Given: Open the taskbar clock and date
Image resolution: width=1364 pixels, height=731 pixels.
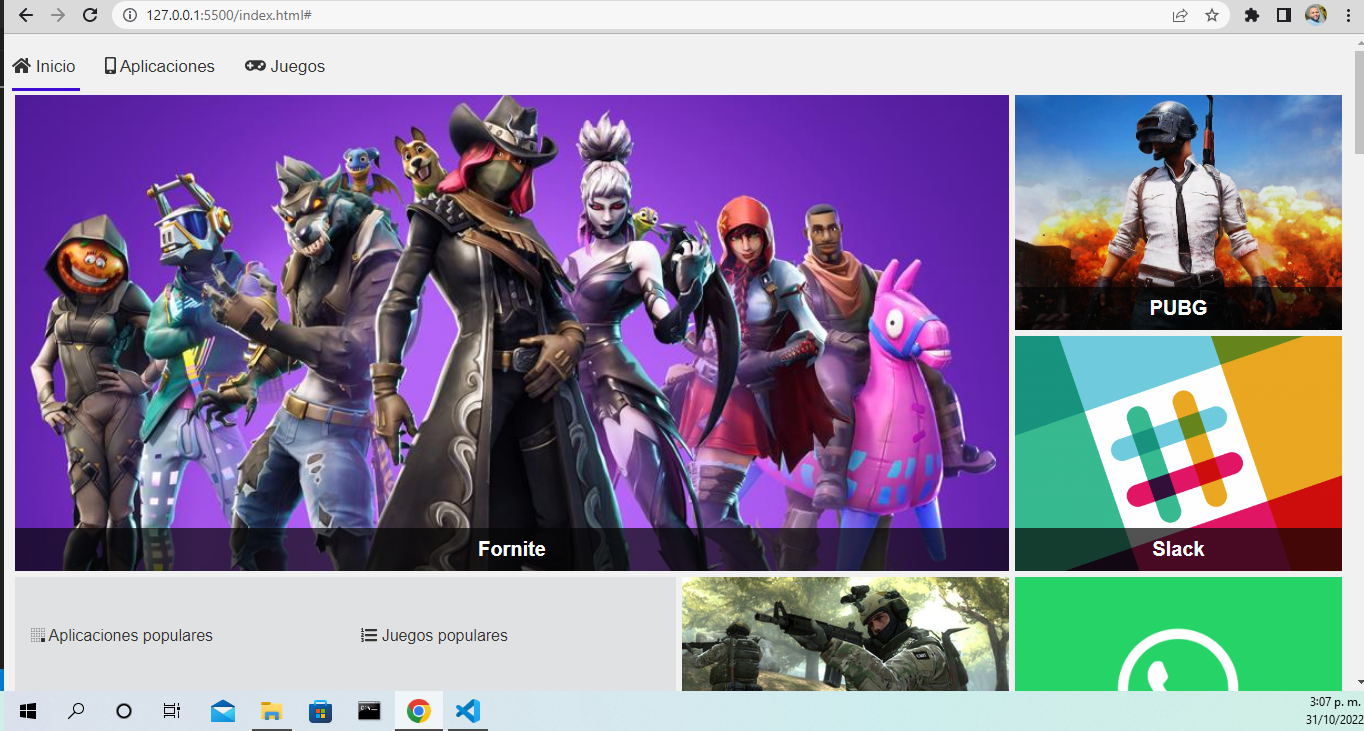Looking at the screenshot, I should click(x=1333, y=711).
